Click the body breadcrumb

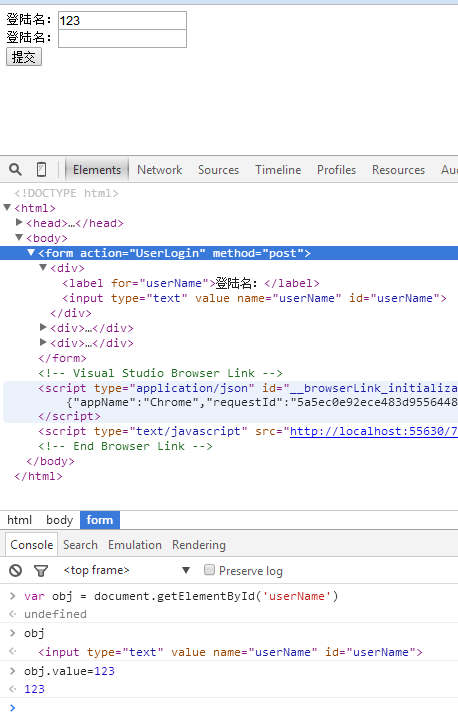(x=60, y=520)
